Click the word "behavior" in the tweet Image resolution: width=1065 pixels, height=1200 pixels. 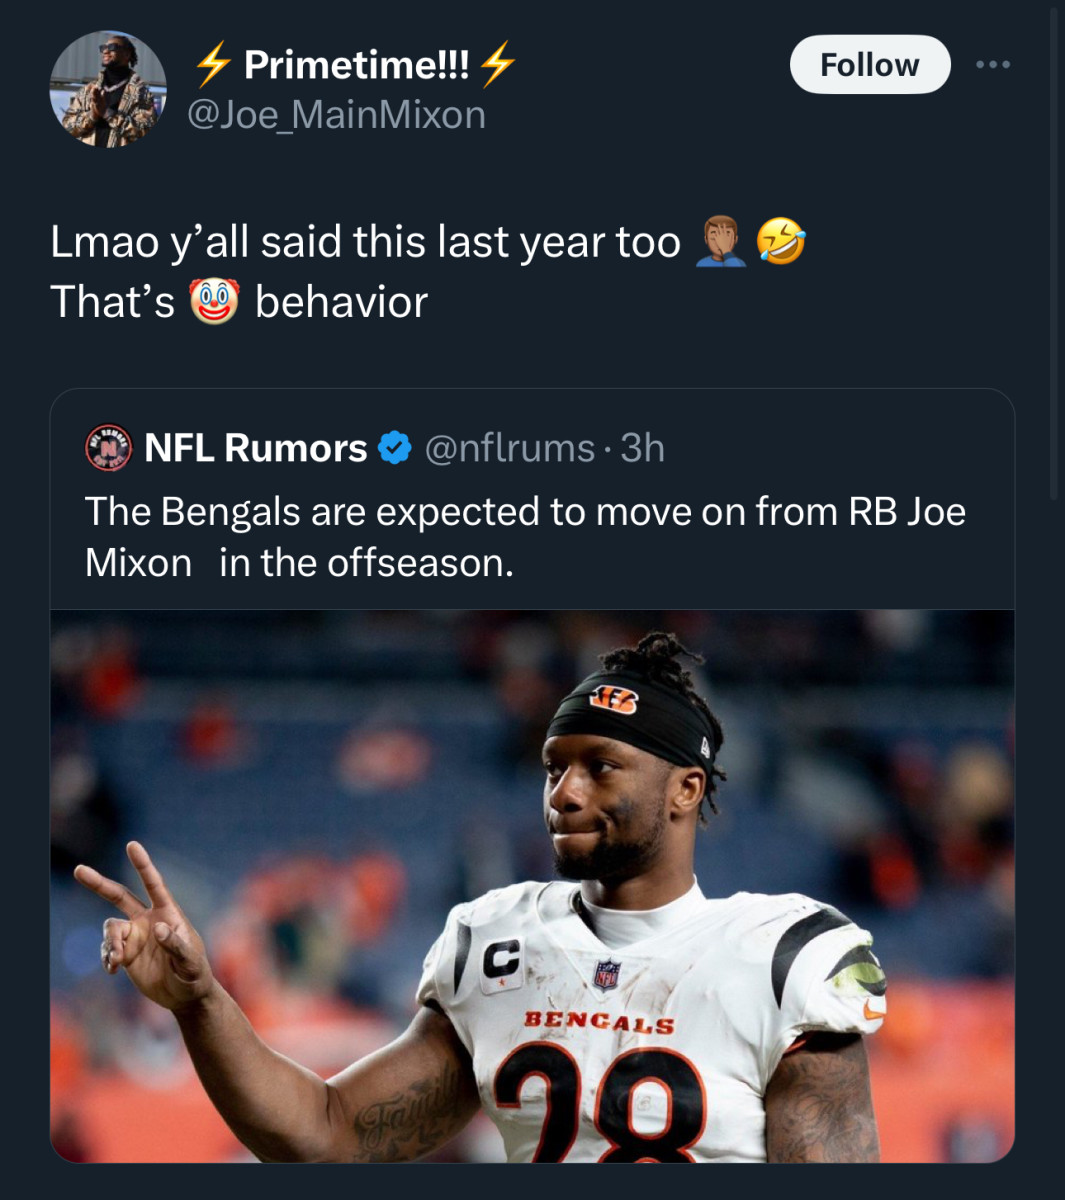341,302
